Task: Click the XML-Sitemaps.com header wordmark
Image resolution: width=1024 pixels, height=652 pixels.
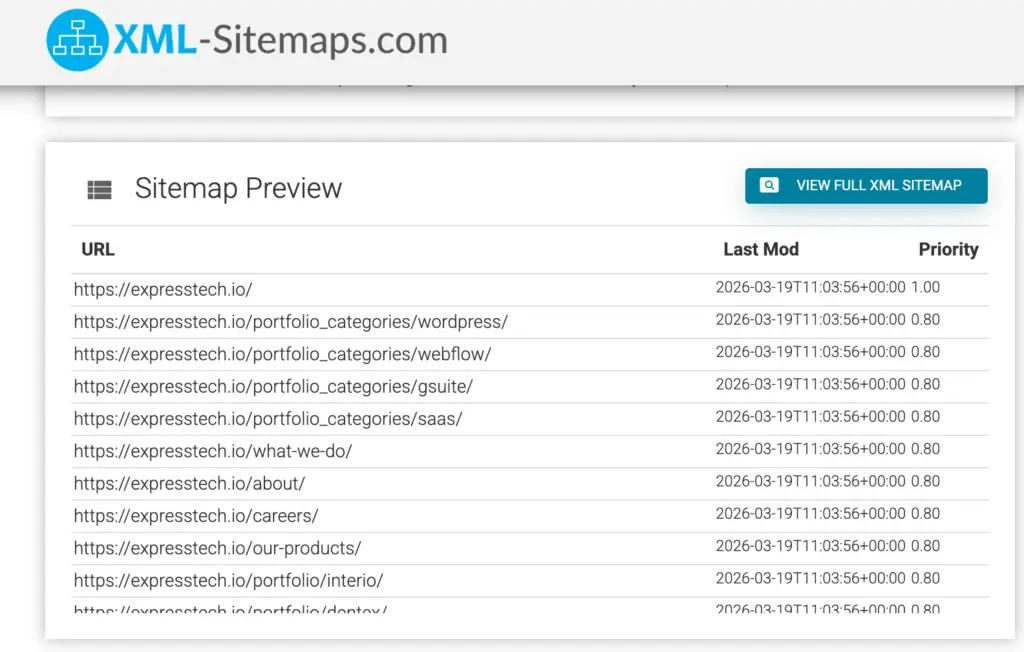Action: [280, 40]
